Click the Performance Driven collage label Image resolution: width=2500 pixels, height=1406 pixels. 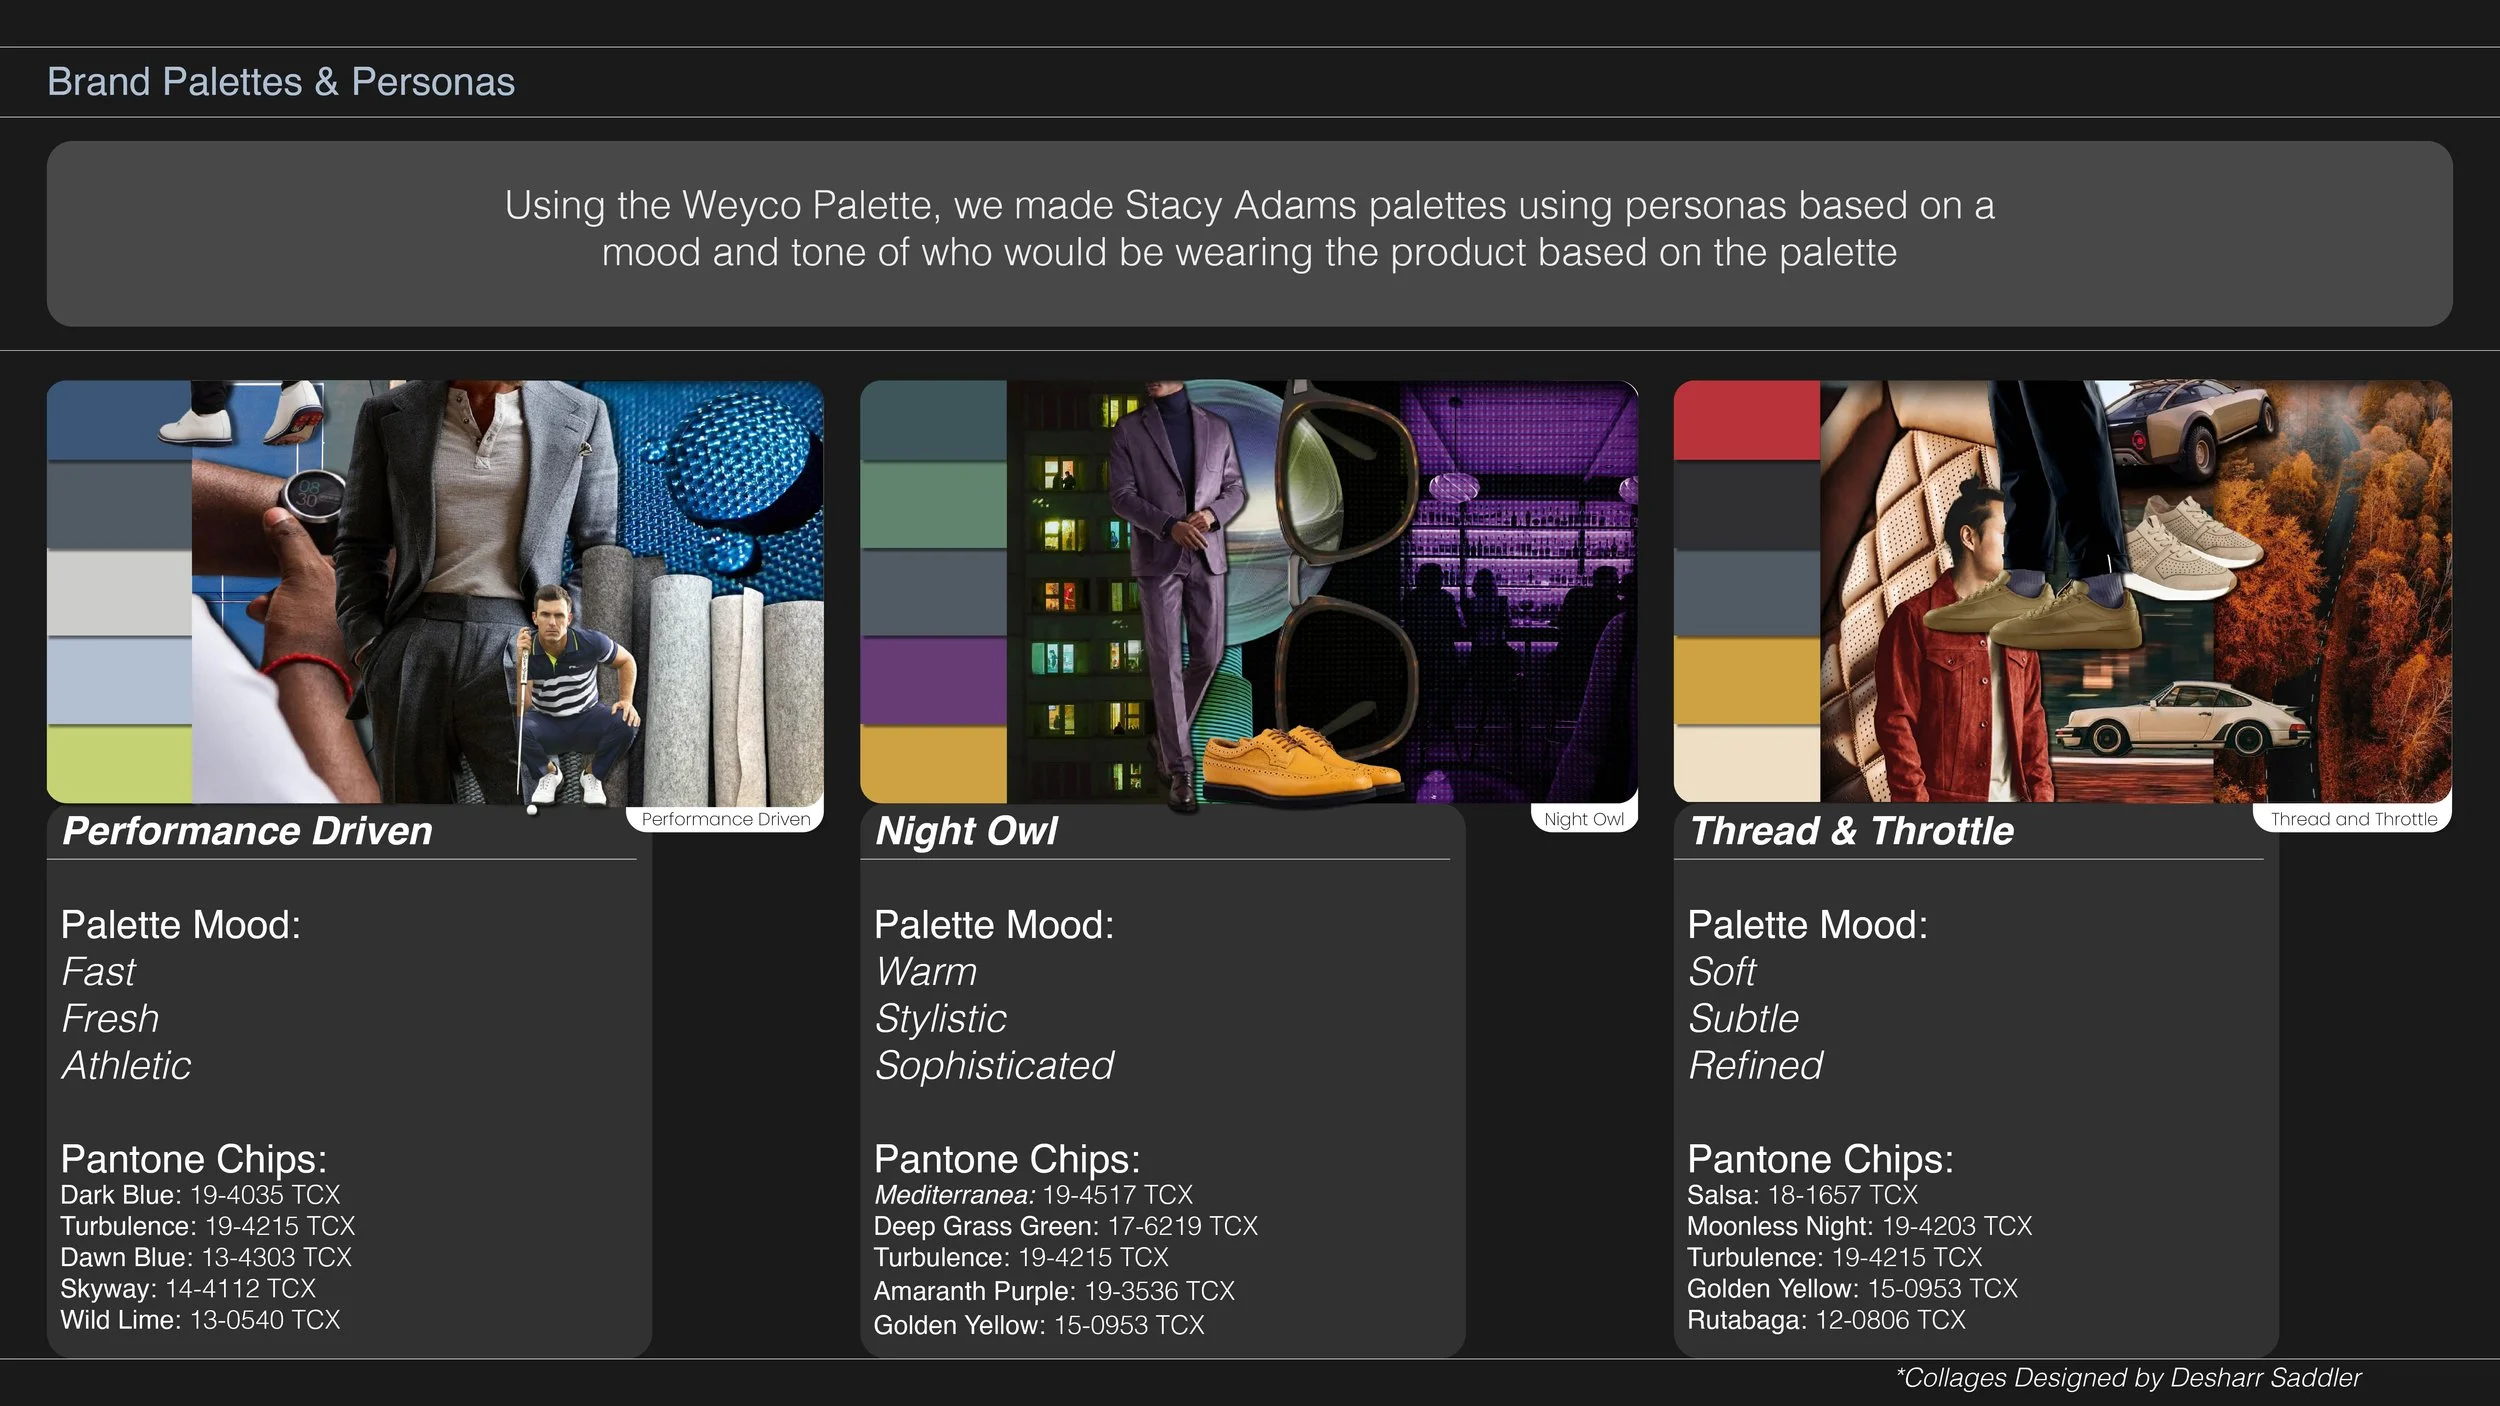tap(726, 819)
